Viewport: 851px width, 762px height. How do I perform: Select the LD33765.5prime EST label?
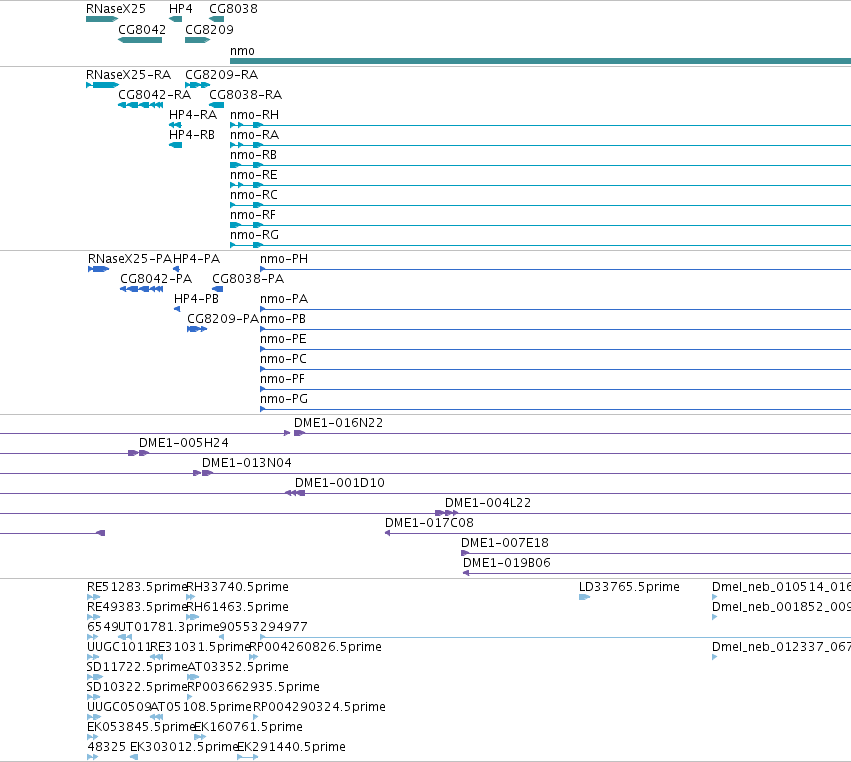[x=629, y=587]
